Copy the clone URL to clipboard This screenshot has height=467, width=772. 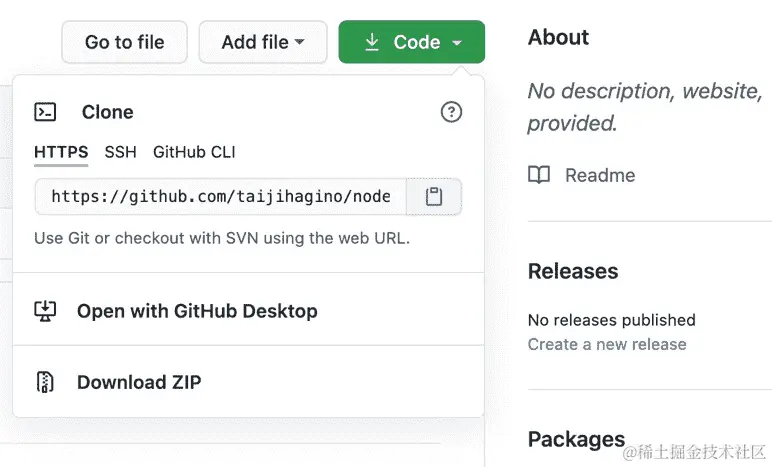(x=434, y=197)
